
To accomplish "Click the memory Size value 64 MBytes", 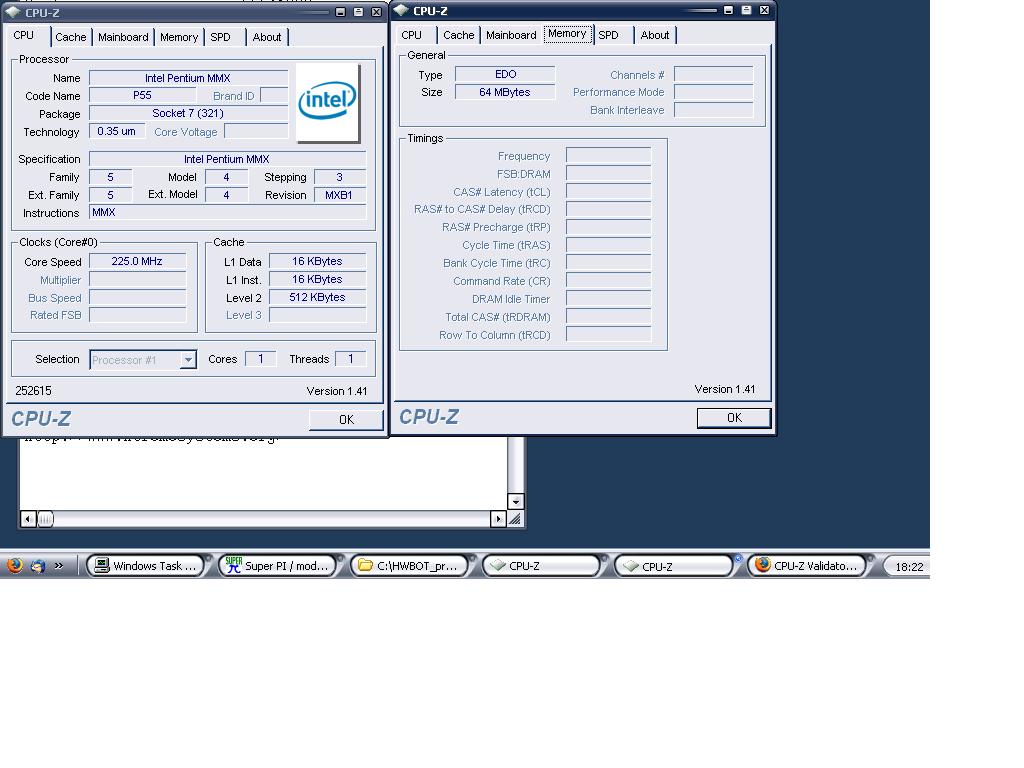I will 505,92.
